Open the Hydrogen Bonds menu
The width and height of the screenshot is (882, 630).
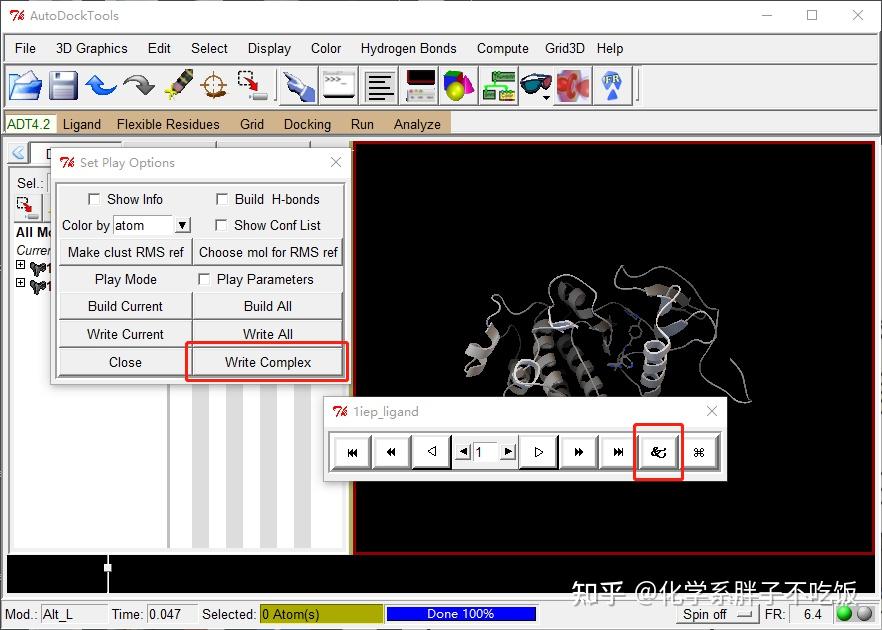coord(408,48)
